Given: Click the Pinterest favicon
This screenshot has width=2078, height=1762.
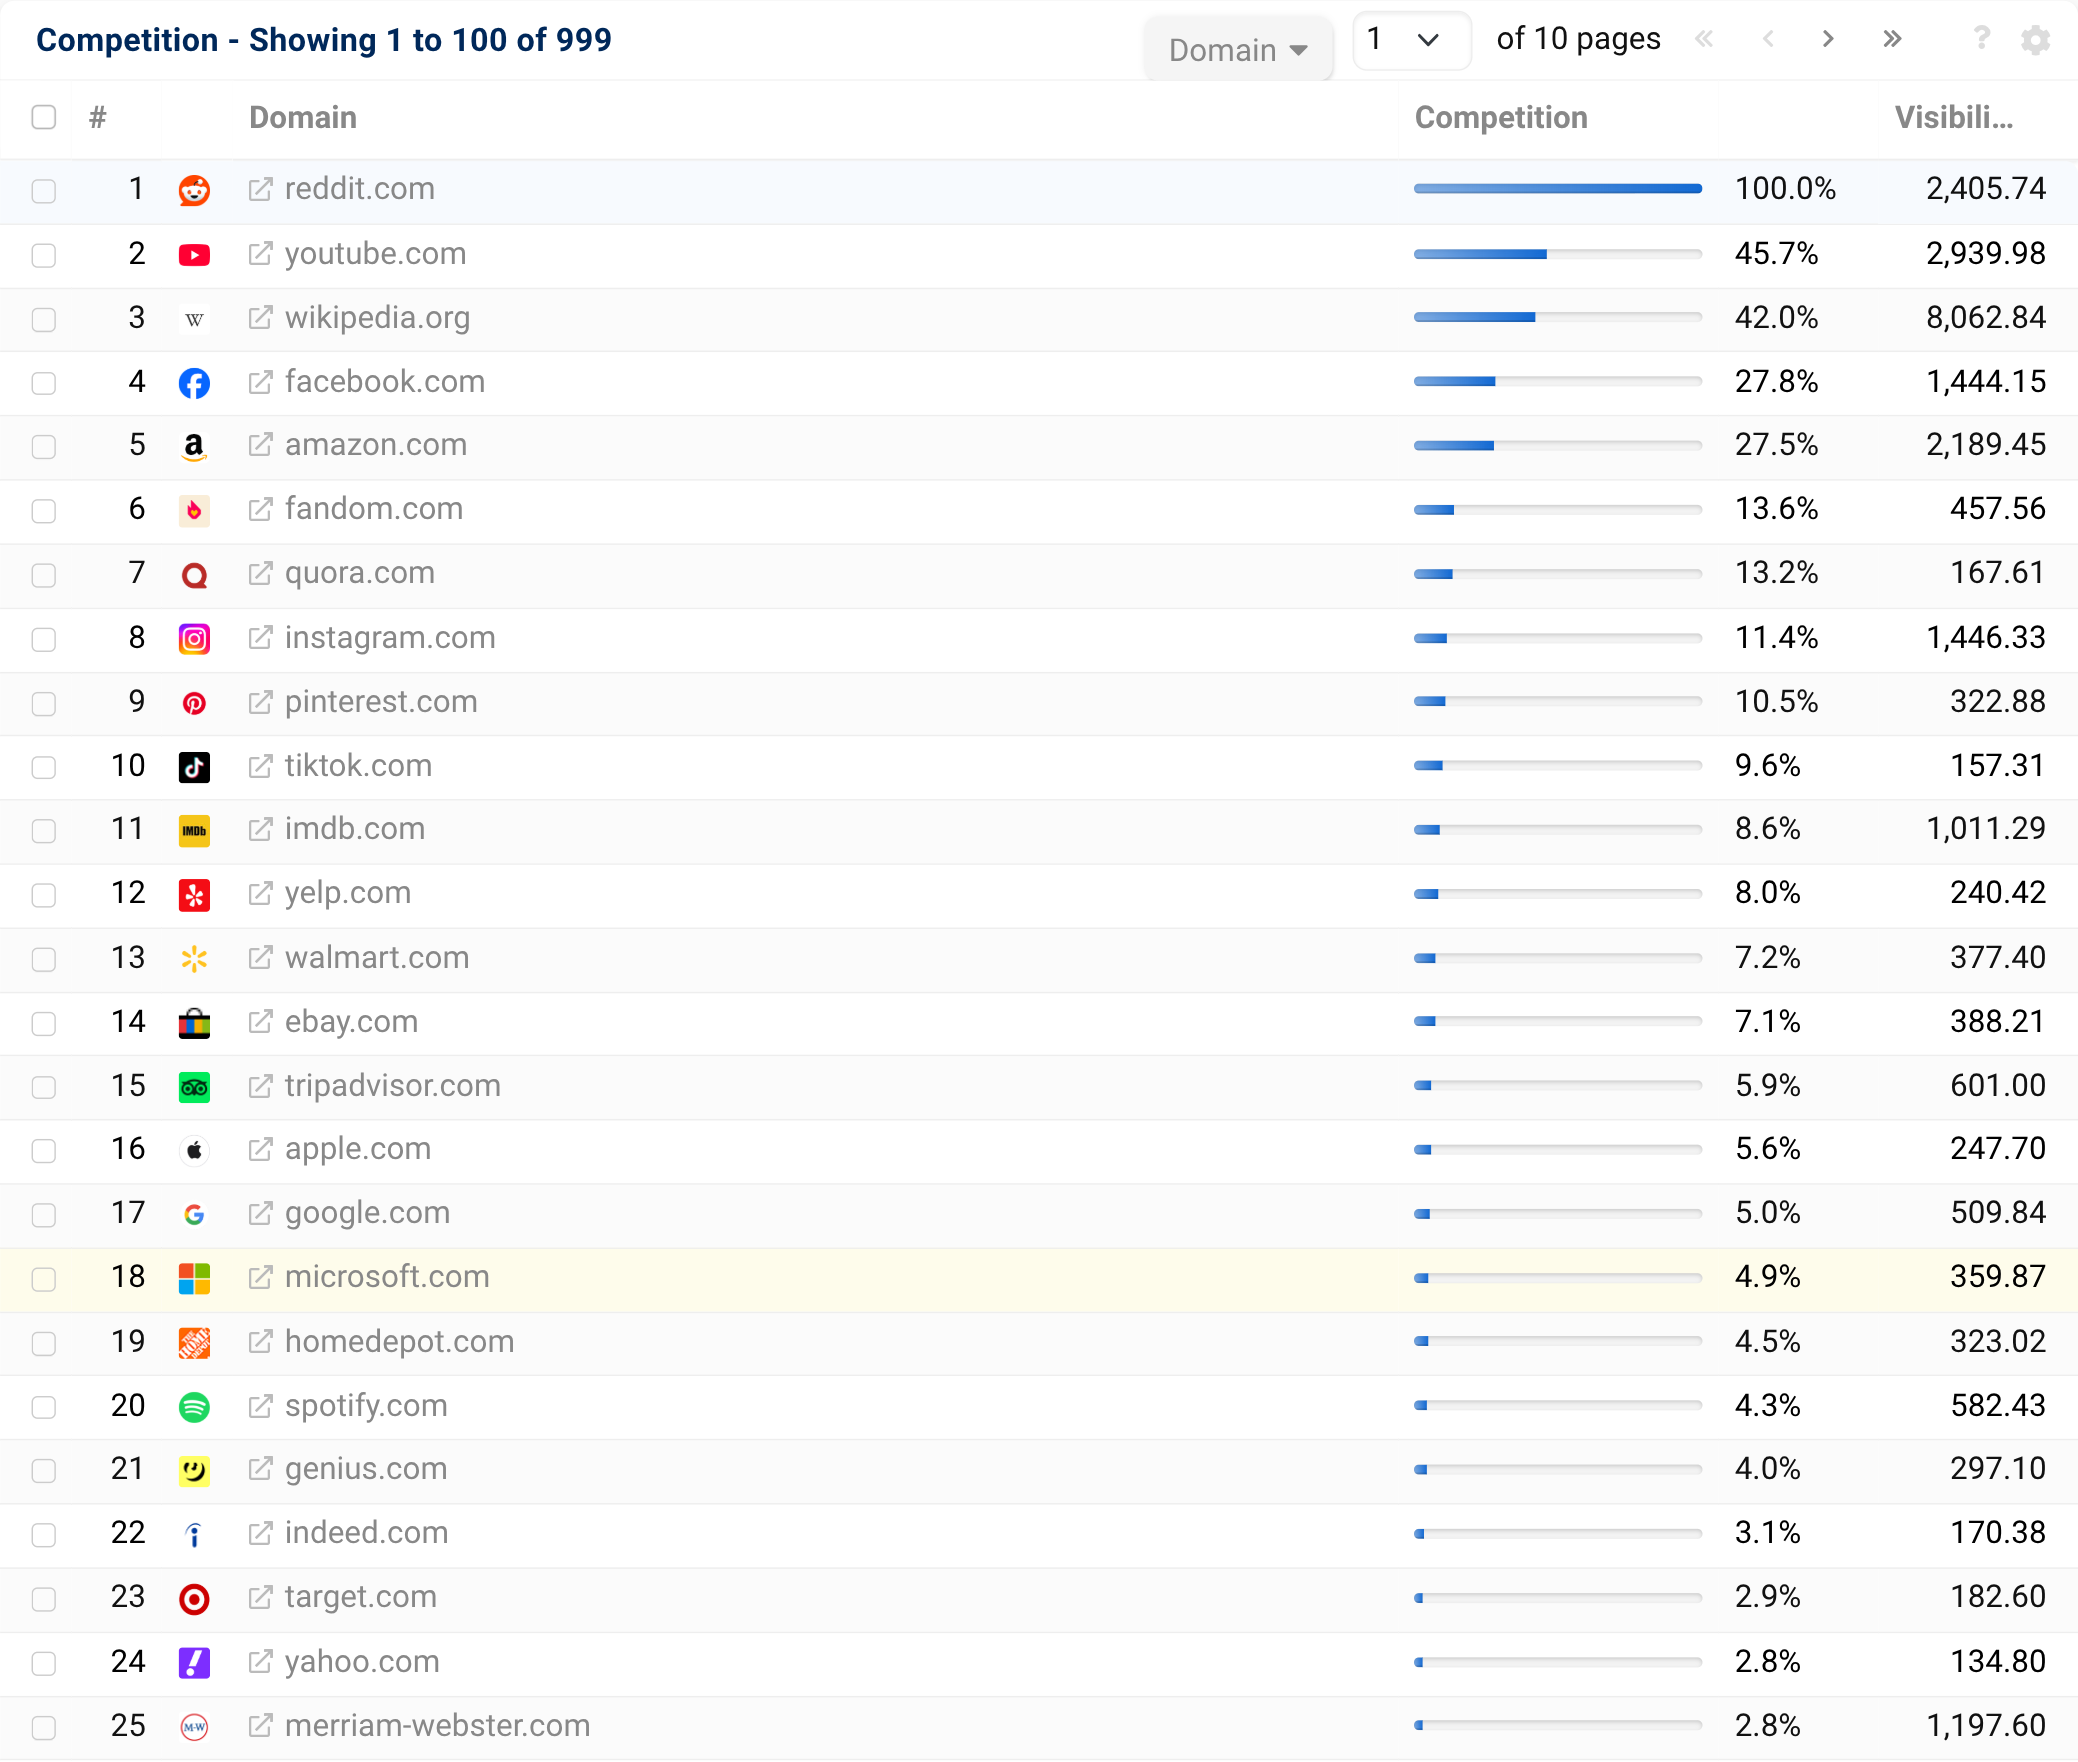Looking at the screenshot, I should (194, 703).
